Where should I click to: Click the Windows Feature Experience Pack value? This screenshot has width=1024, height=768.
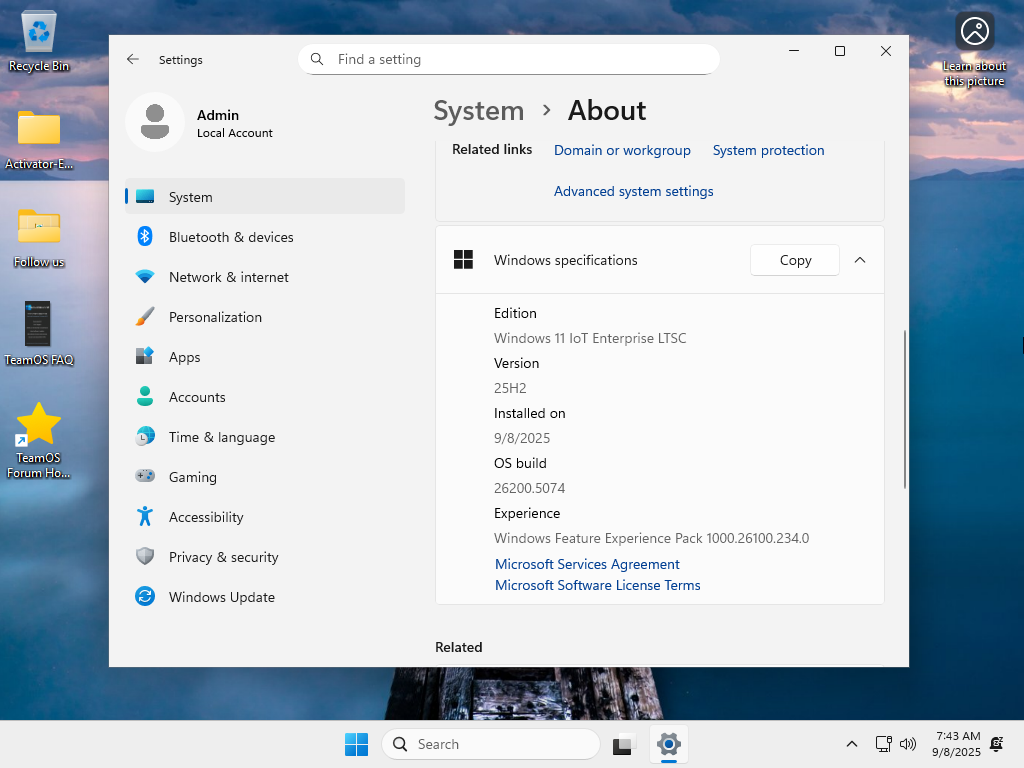(x=651, y=538)
